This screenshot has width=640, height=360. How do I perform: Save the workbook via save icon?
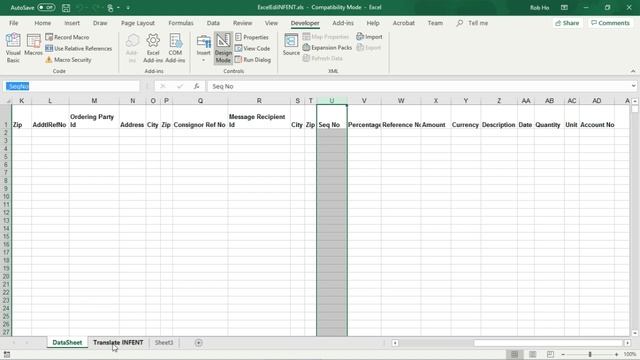[66, 7]
